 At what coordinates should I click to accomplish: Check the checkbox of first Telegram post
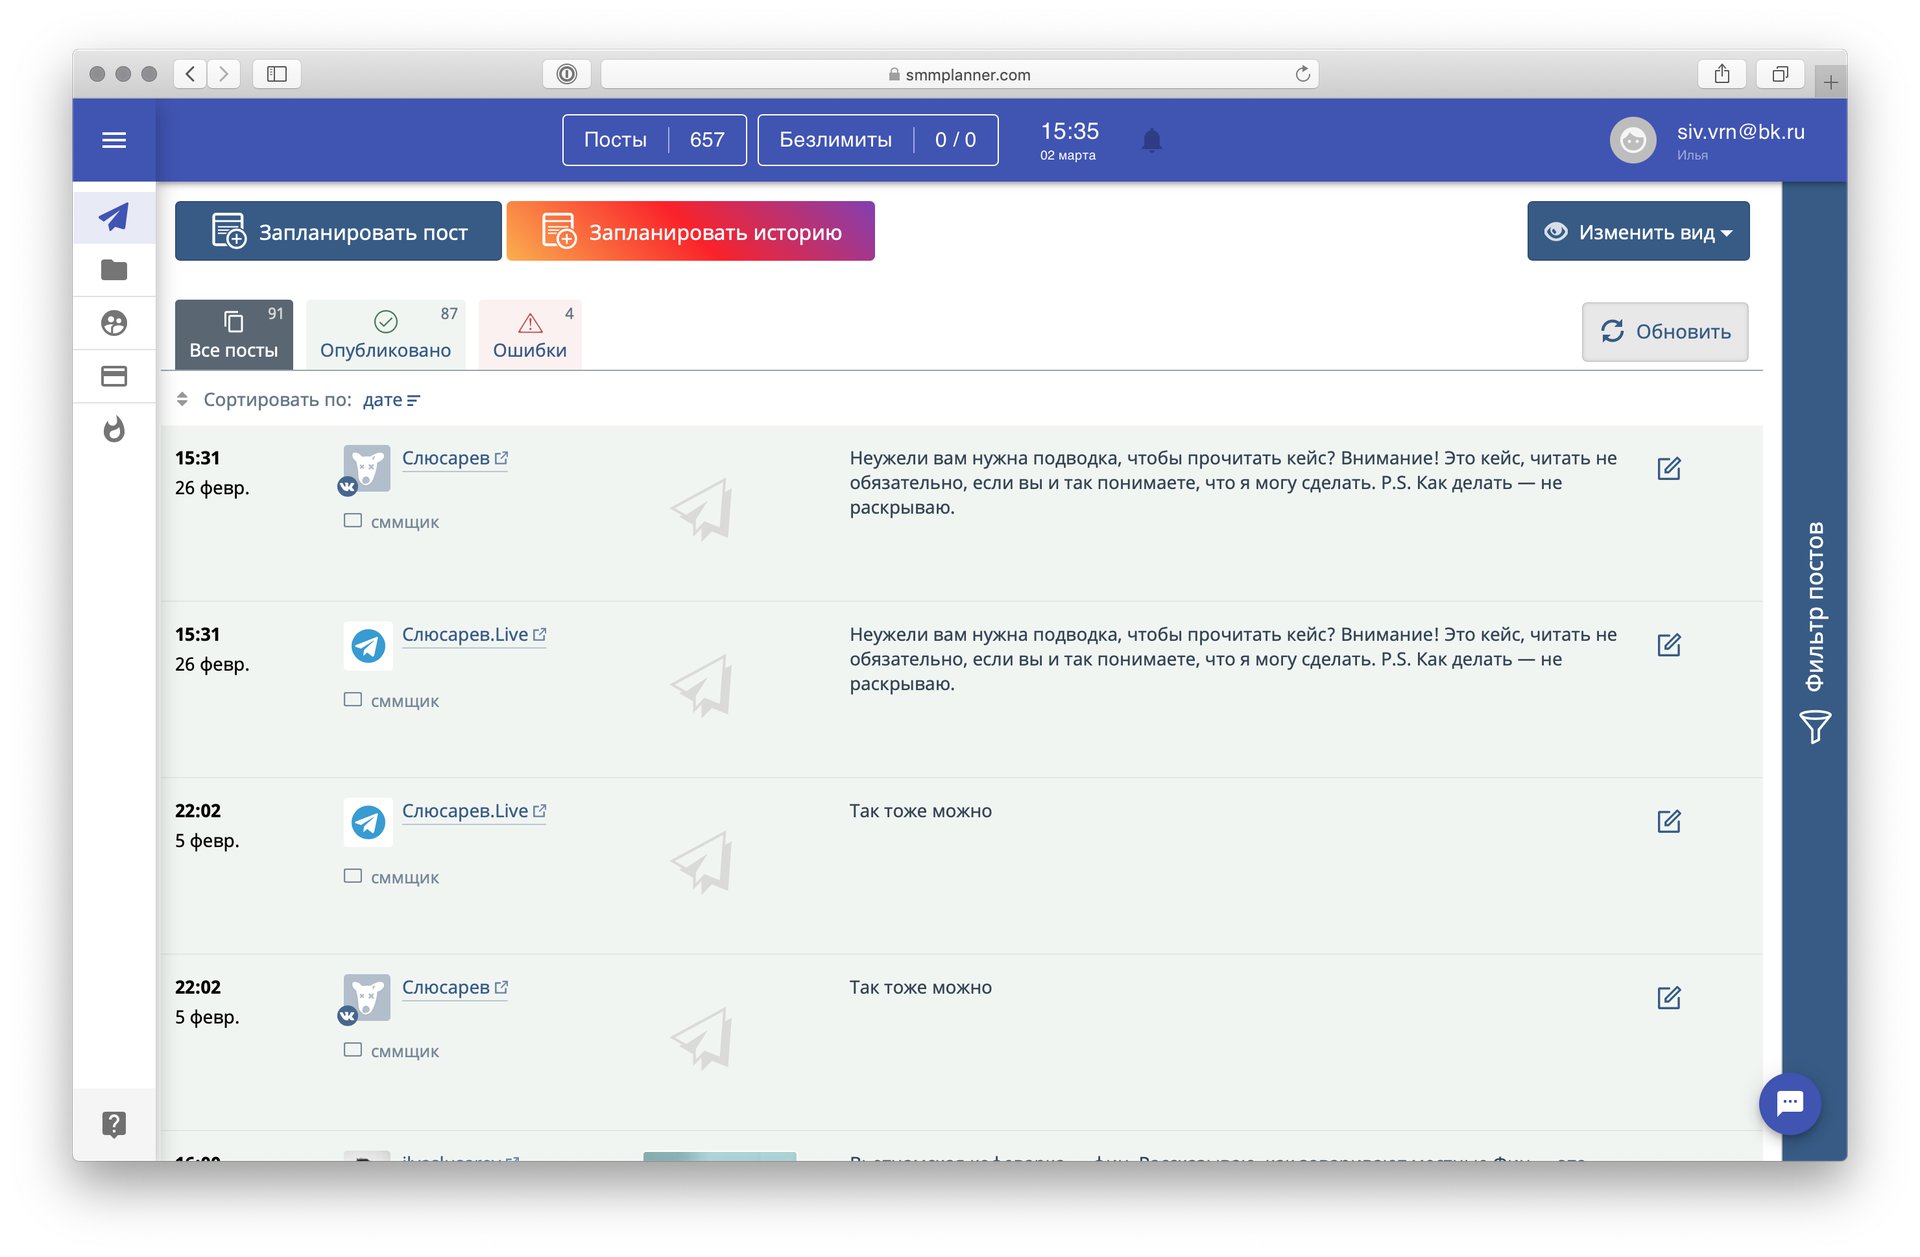click(x=353, y=700)
